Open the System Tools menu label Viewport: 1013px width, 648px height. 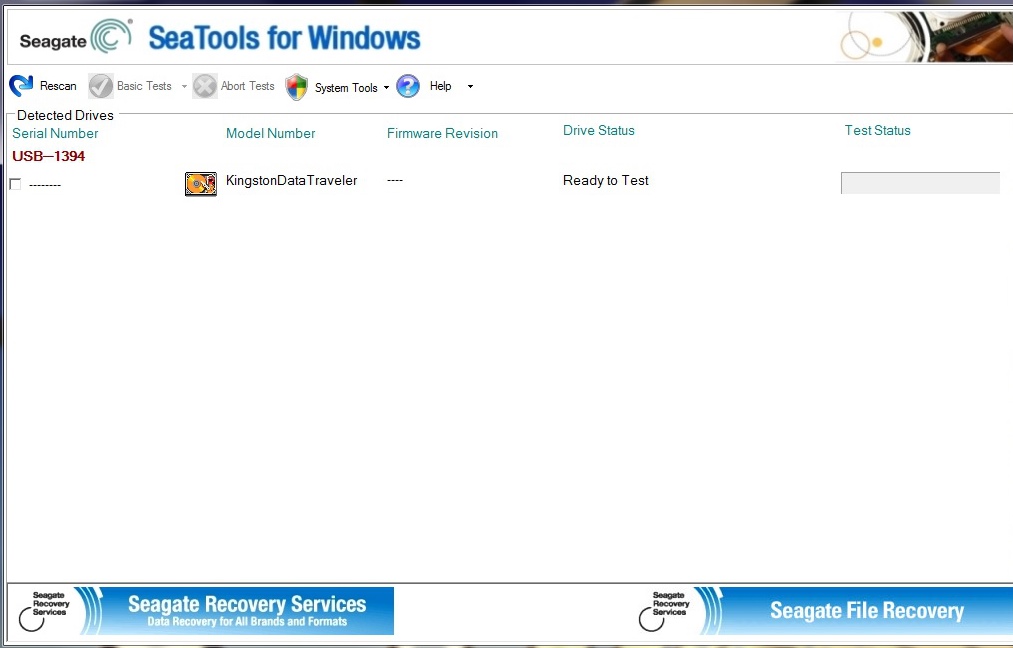click(346, 87)
